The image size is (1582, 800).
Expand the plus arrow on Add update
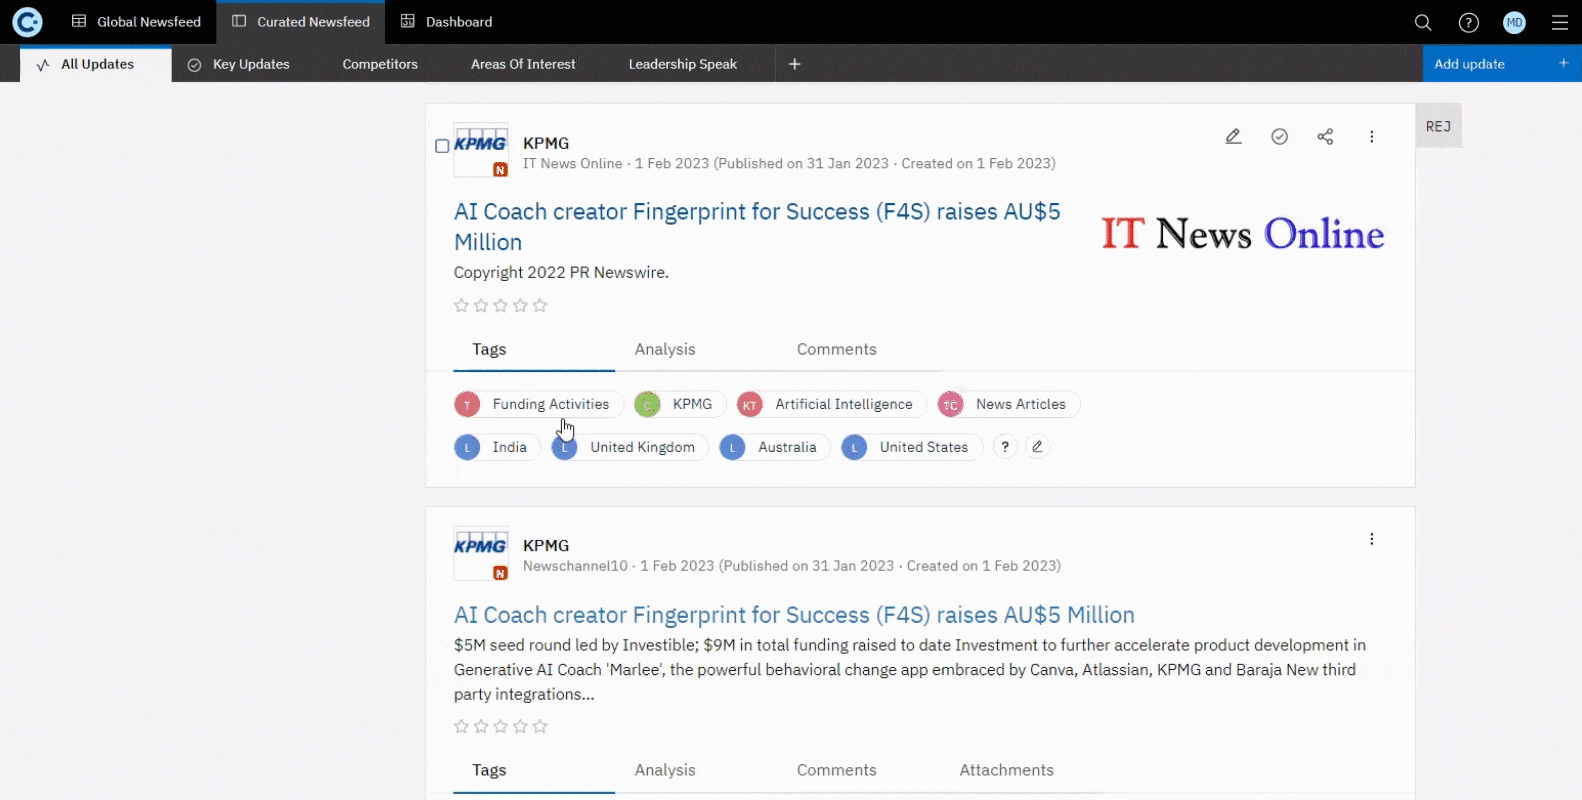click(1564, 63)
